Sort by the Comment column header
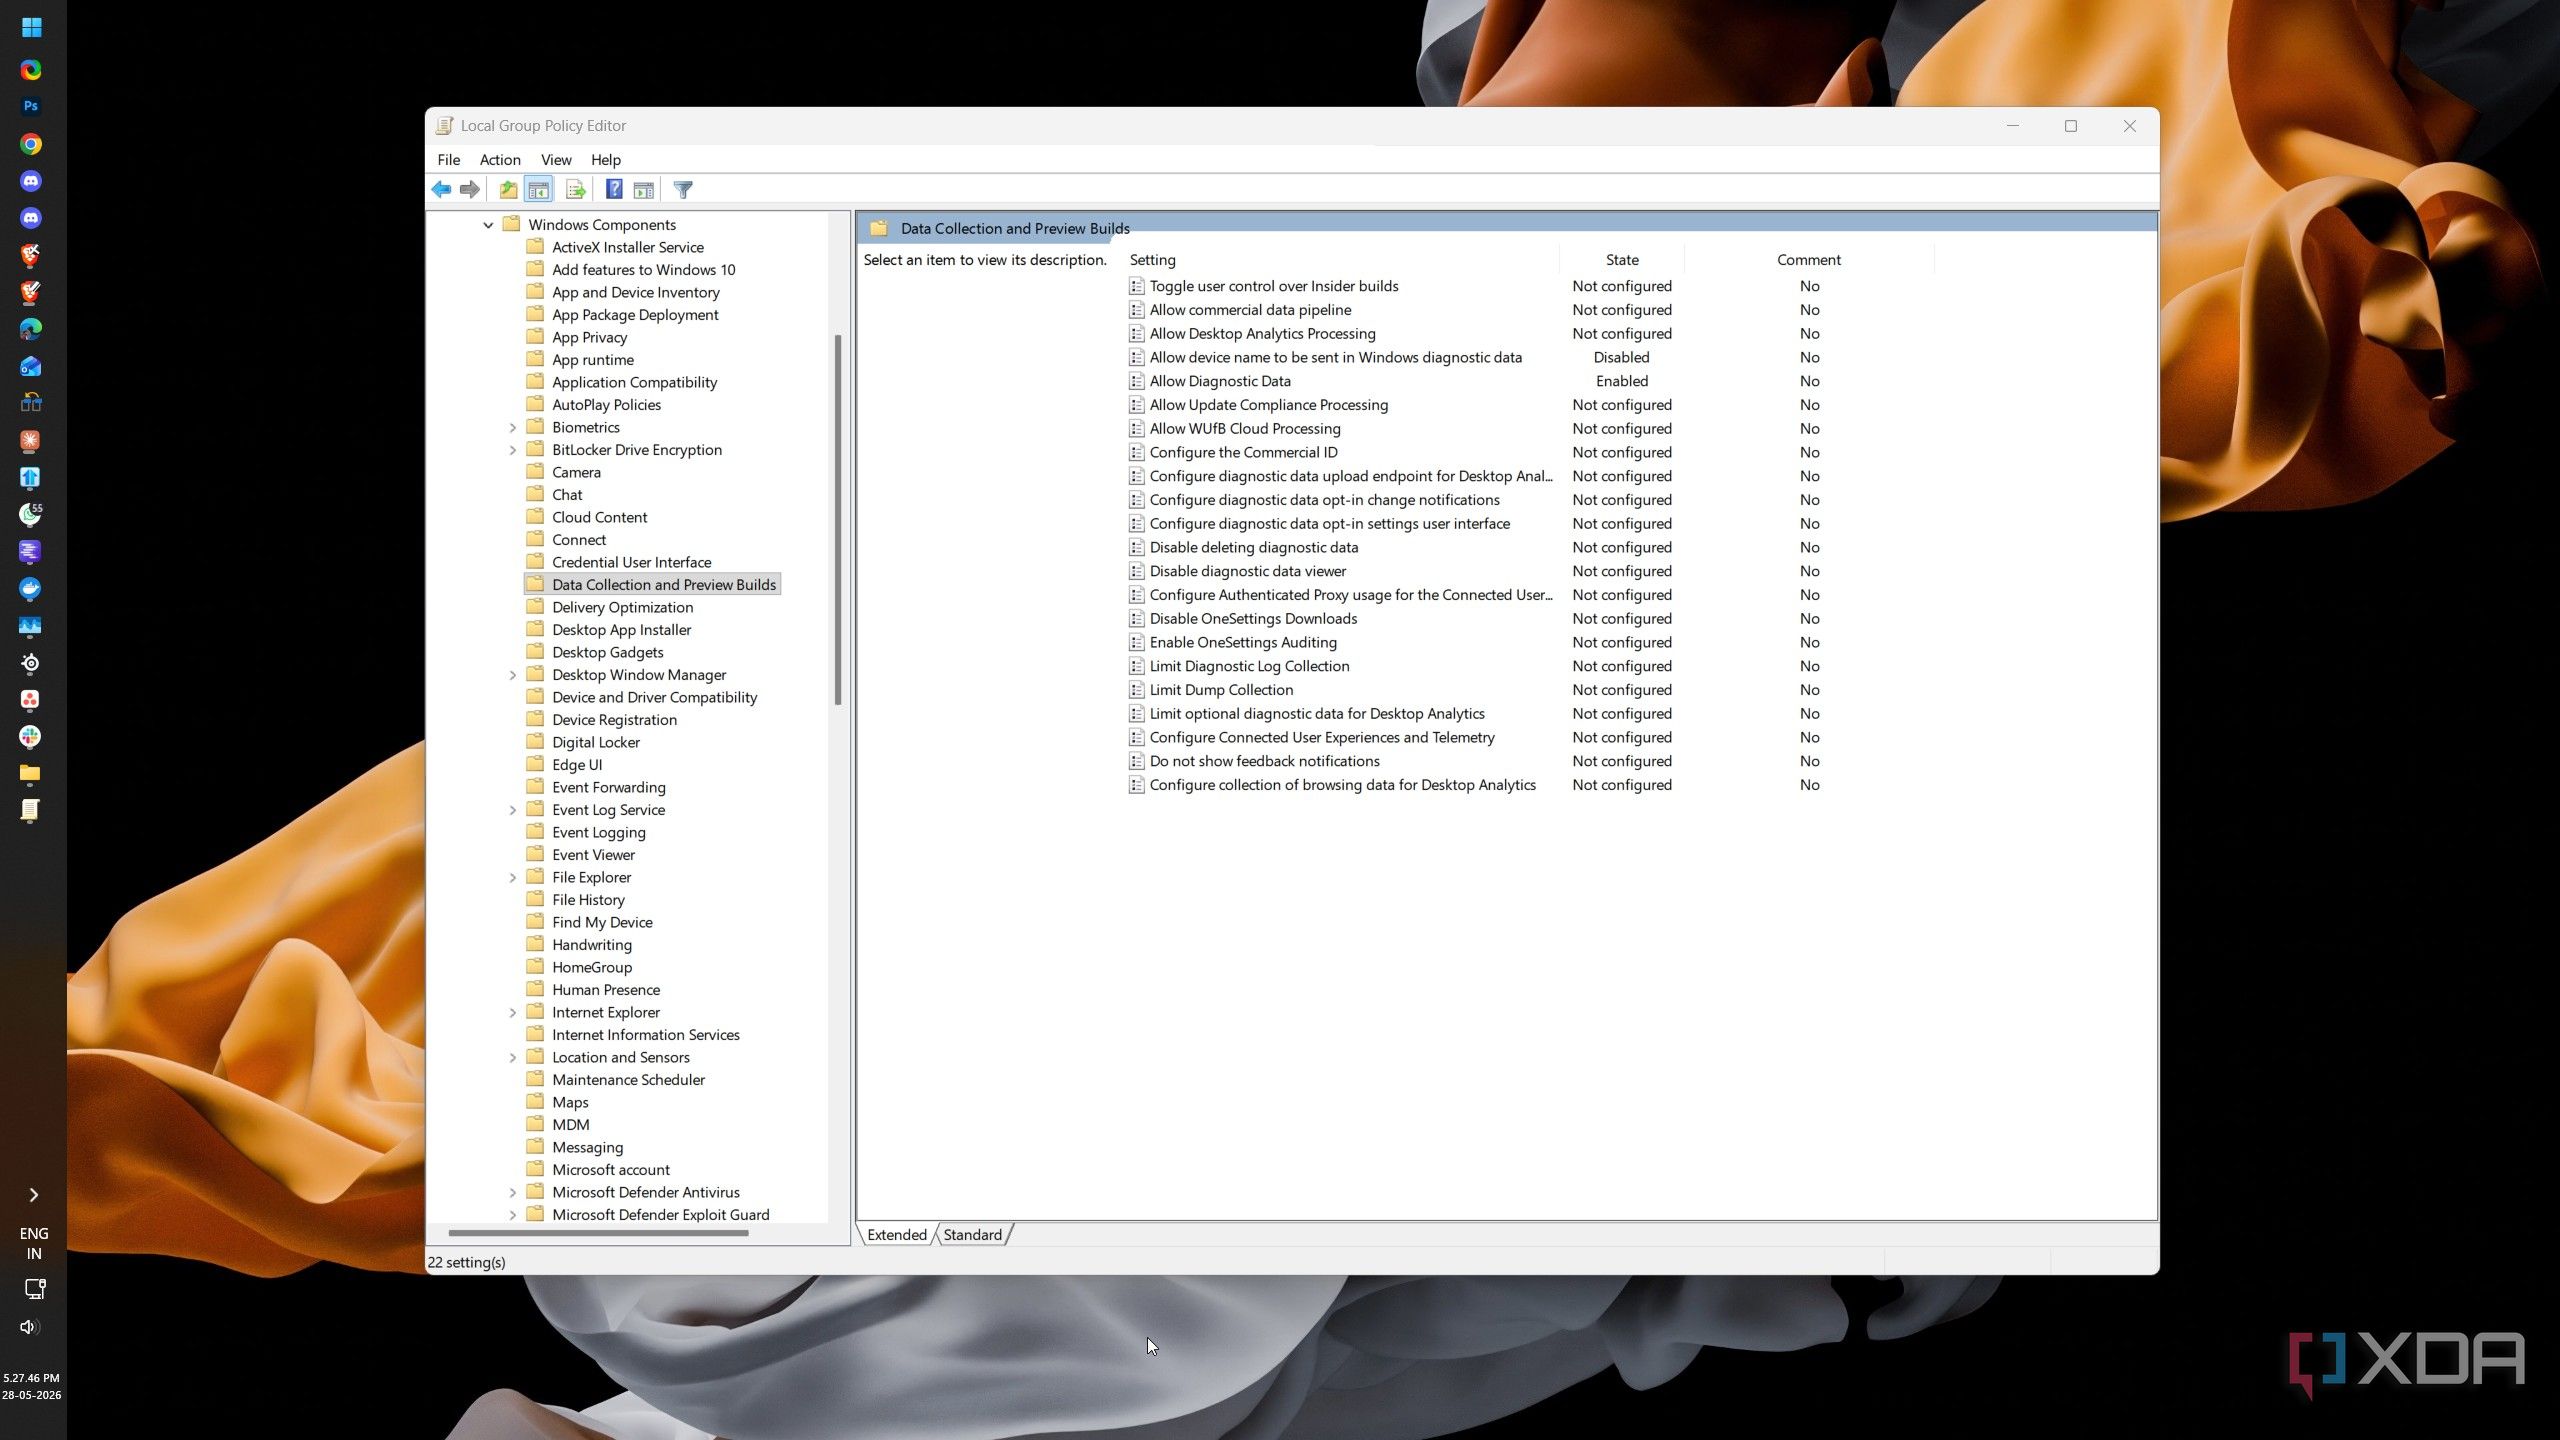 [x=1809, y=259]
